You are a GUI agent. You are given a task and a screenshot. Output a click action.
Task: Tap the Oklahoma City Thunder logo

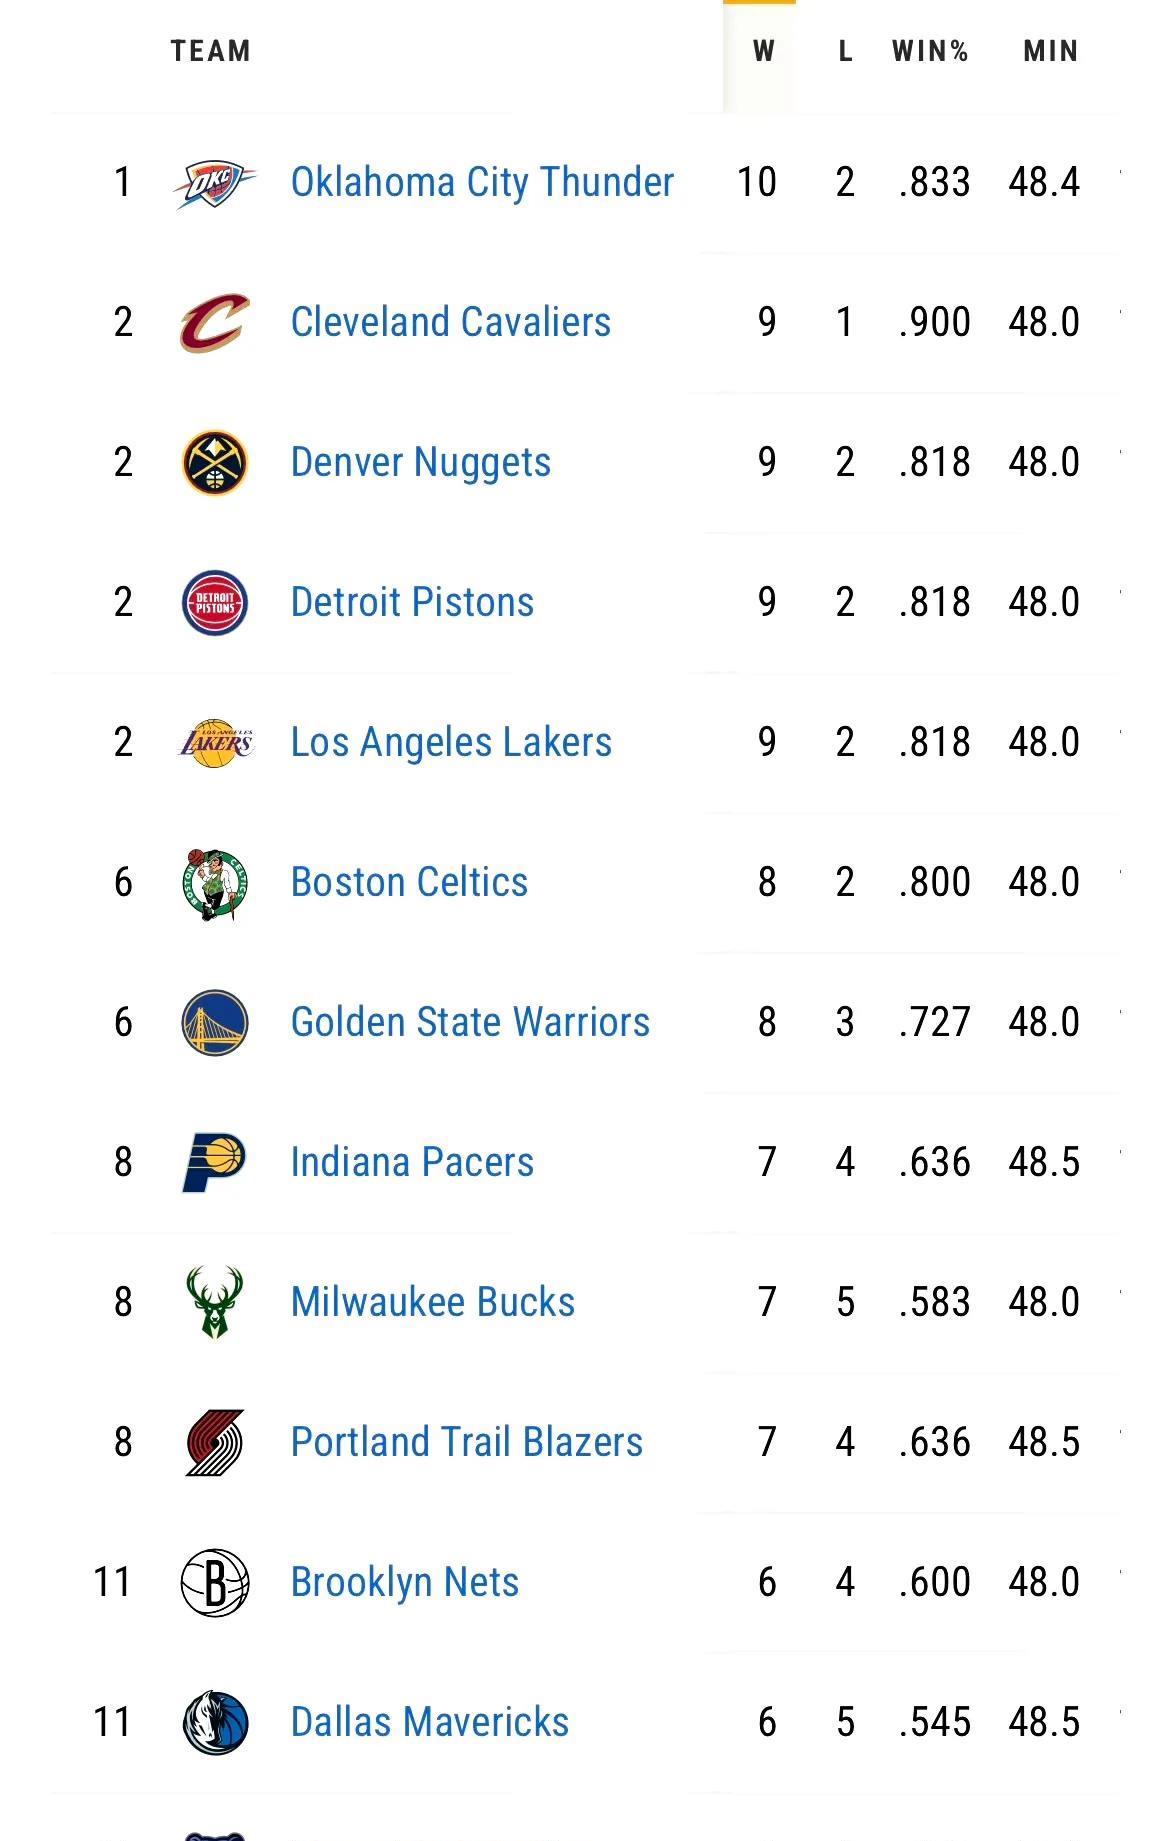click(215, 183)
